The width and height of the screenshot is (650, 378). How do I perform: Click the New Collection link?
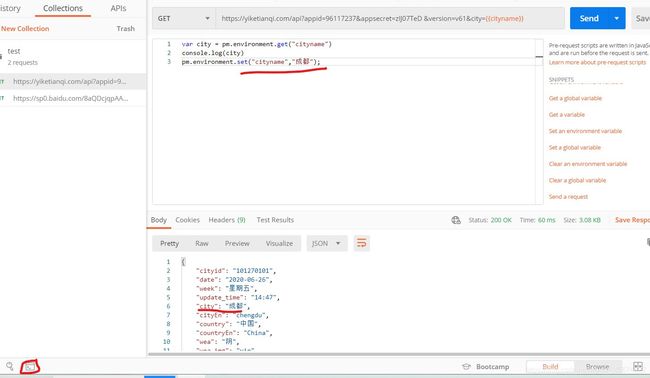(x=25, y=29)
